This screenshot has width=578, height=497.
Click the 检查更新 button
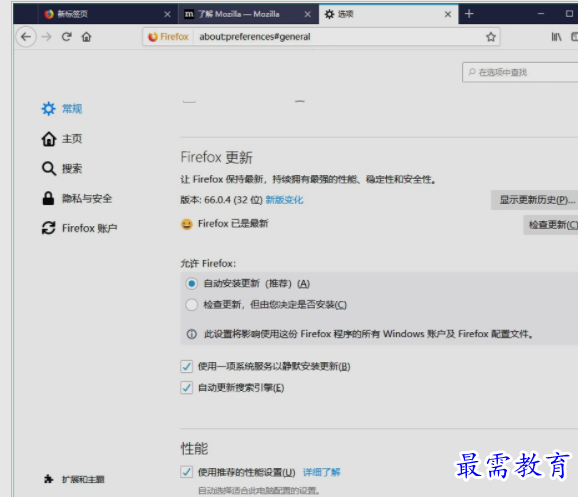[550, 225]
